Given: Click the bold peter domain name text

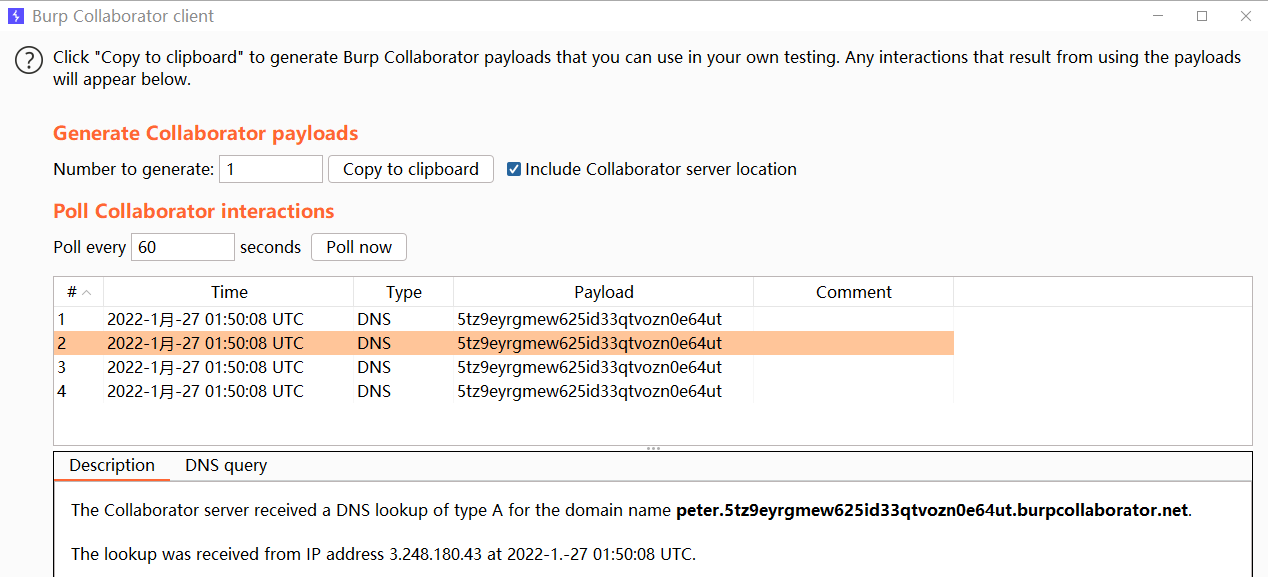Looking at the screenshot, I should (x=932, y=510).
